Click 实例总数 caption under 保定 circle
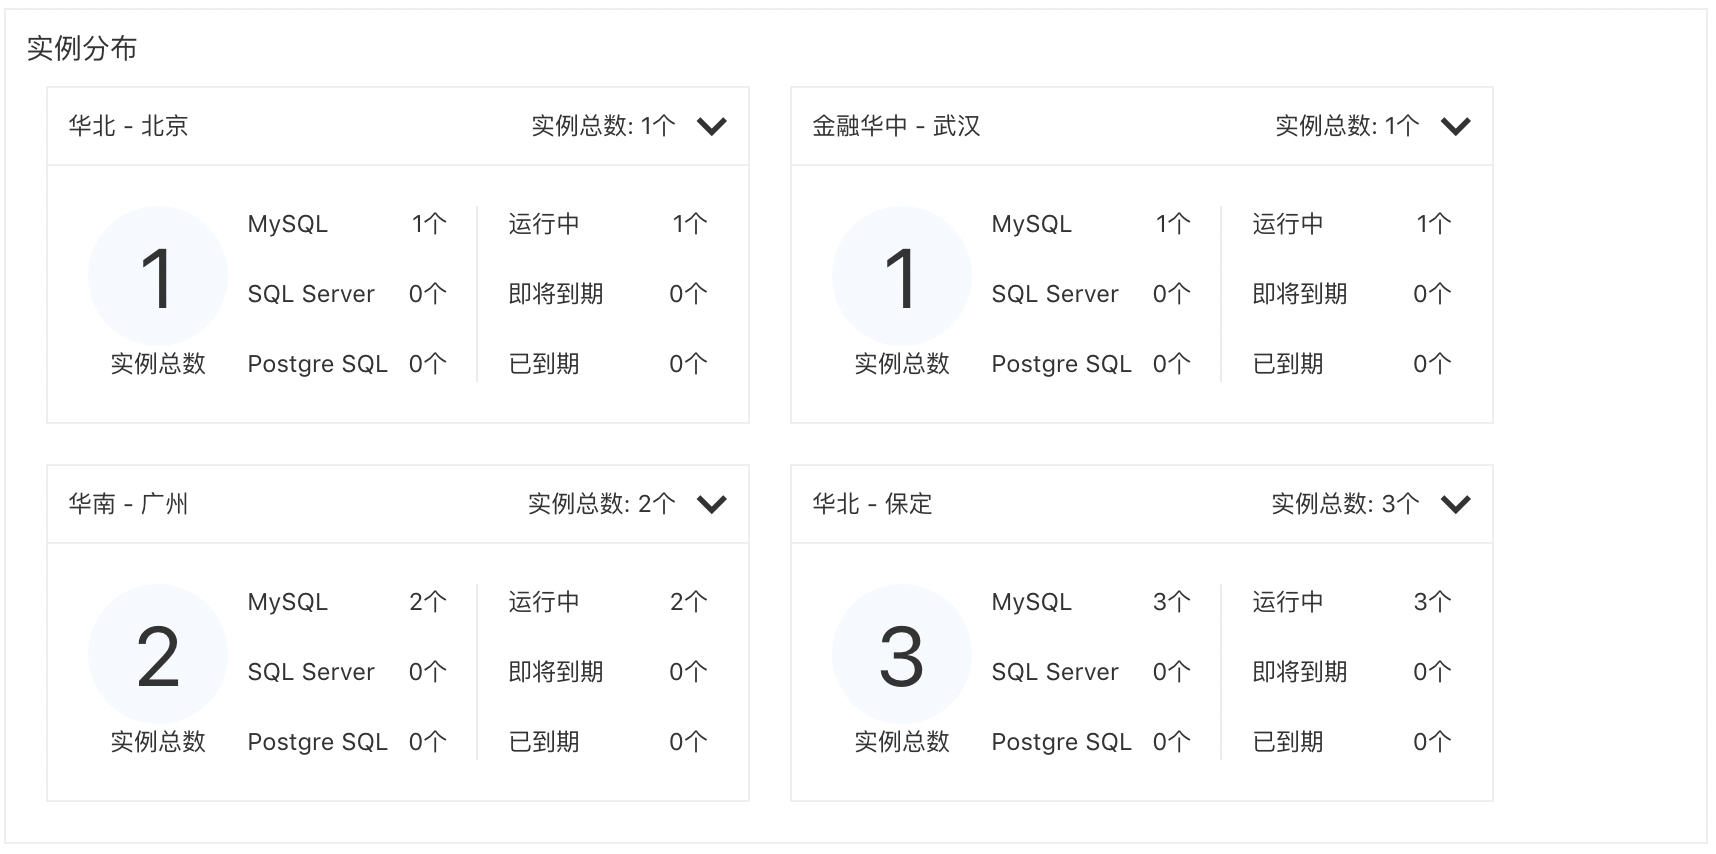 click(902, 742)
